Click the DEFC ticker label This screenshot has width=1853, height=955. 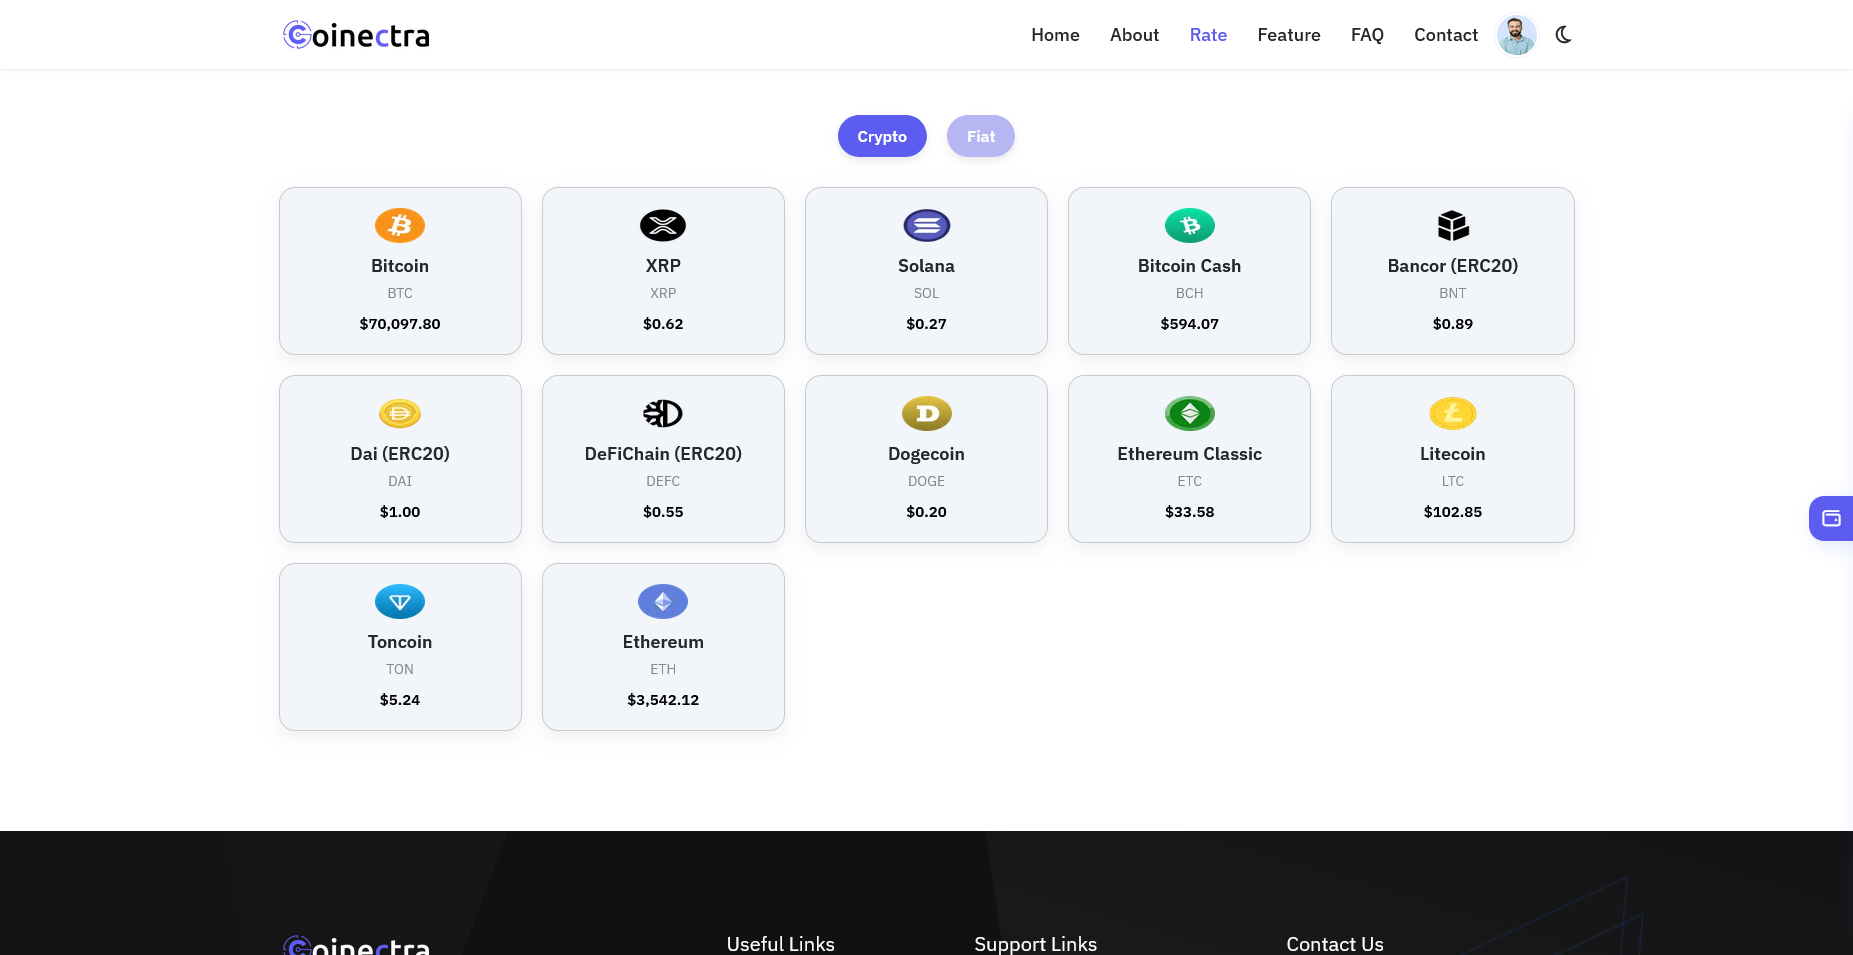coord(663,481)
